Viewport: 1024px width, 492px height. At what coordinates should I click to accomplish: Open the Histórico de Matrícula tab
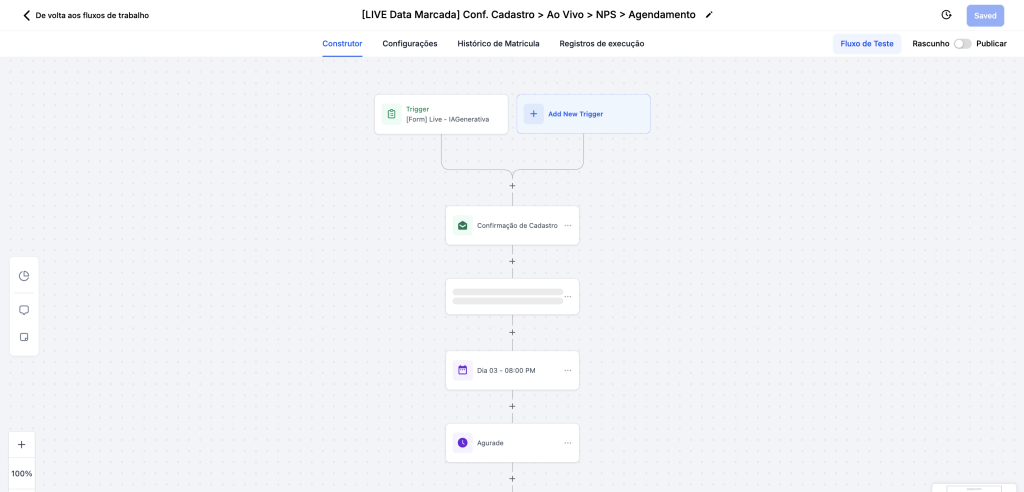coord(498,44)
